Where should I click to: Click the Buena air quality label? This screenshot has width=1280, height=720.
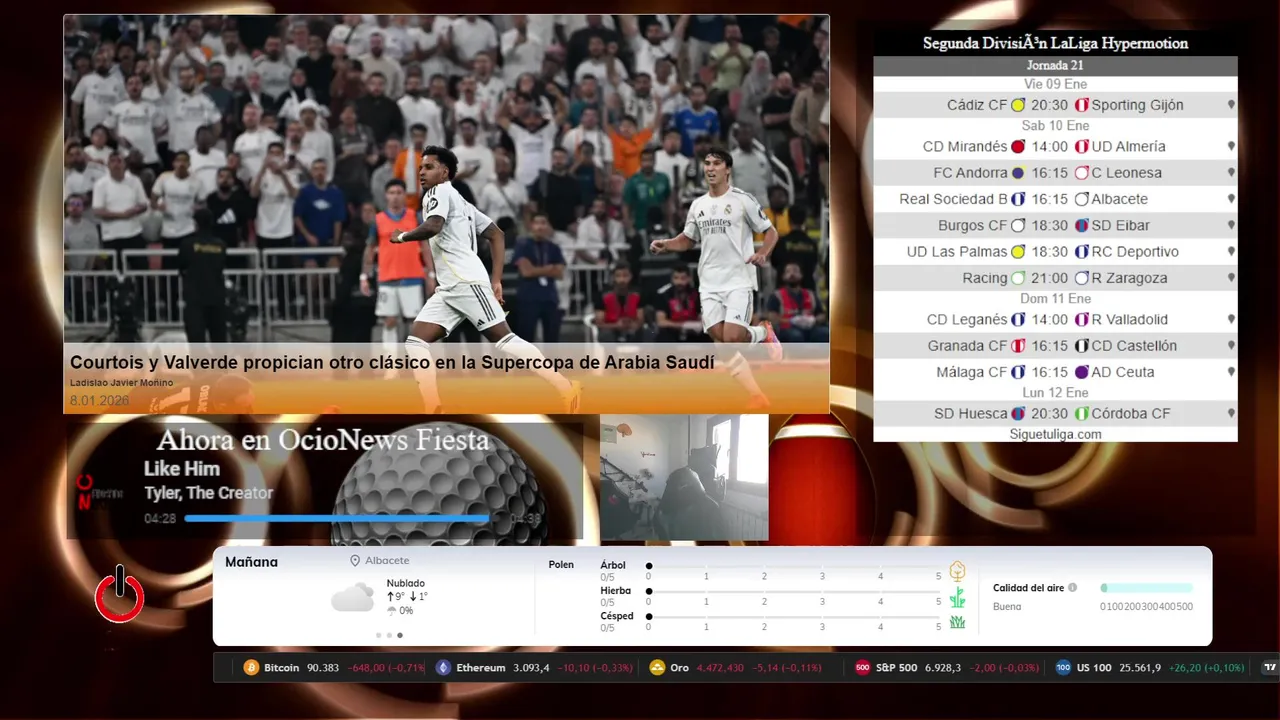coord(1007,606)
